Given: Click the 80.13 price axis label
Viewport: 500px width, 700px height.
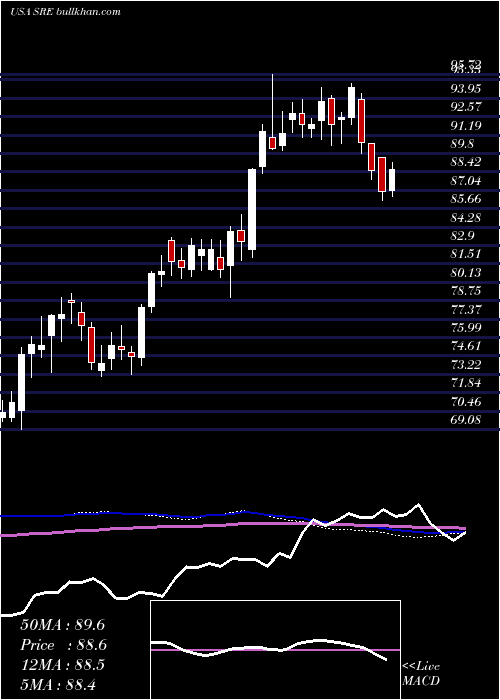Looking at the screenshot, I should tap(466, 273).
